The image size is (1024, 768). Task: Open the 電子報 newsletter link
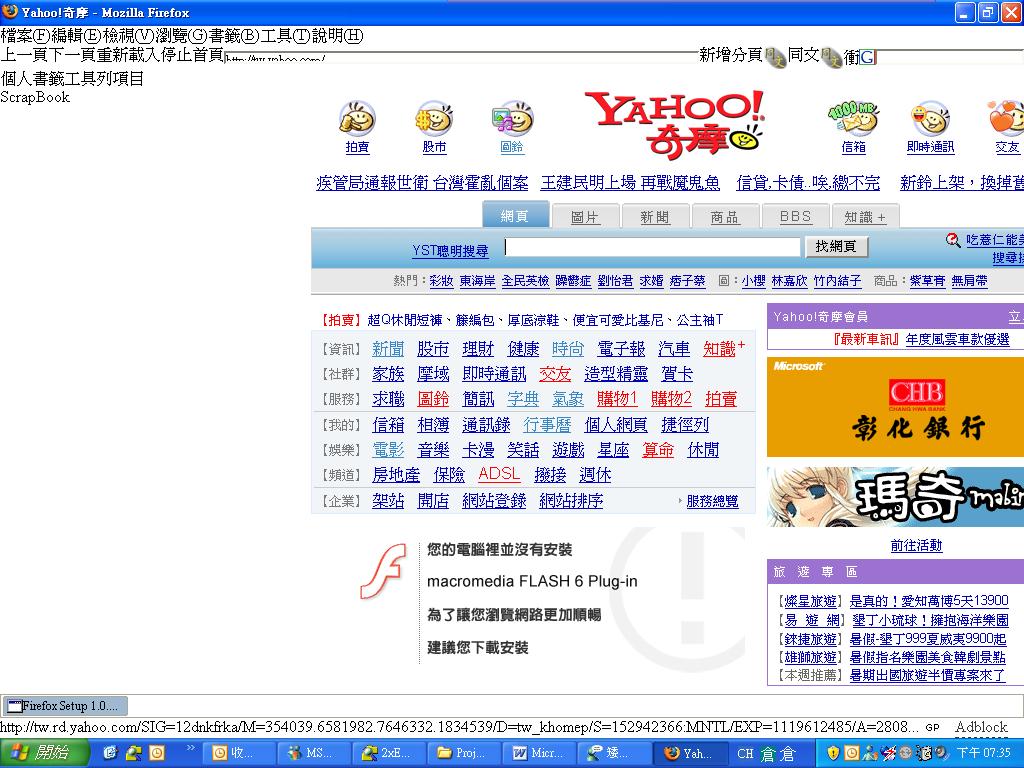621,349
